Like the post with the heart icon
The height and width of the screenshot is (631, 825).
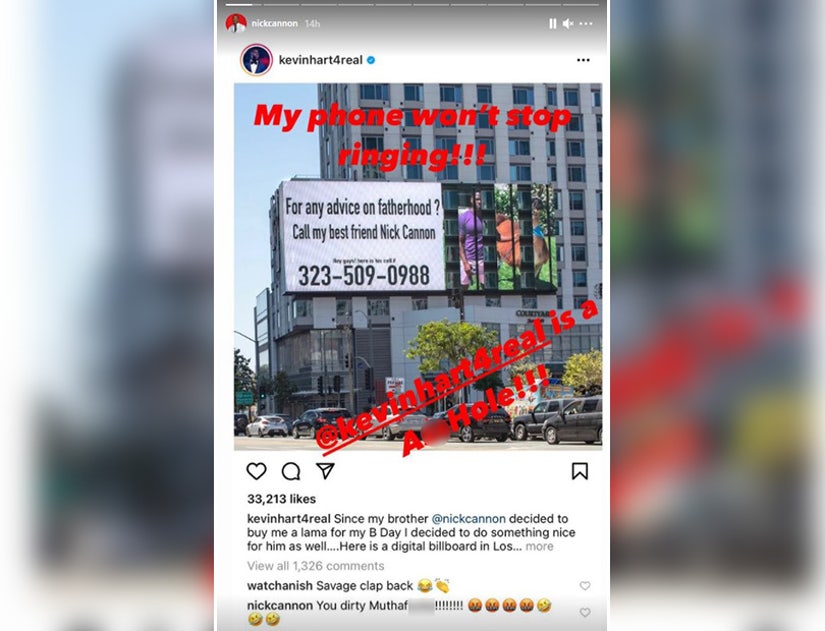(x=256, y=471)
